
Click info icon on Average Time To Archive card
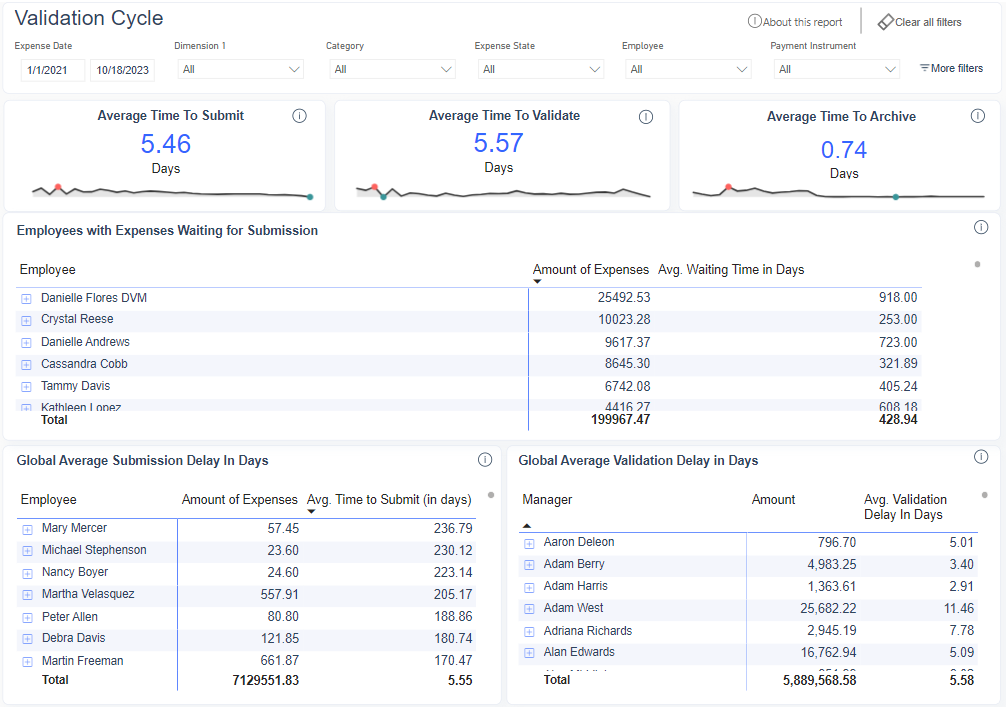point(978,116)
